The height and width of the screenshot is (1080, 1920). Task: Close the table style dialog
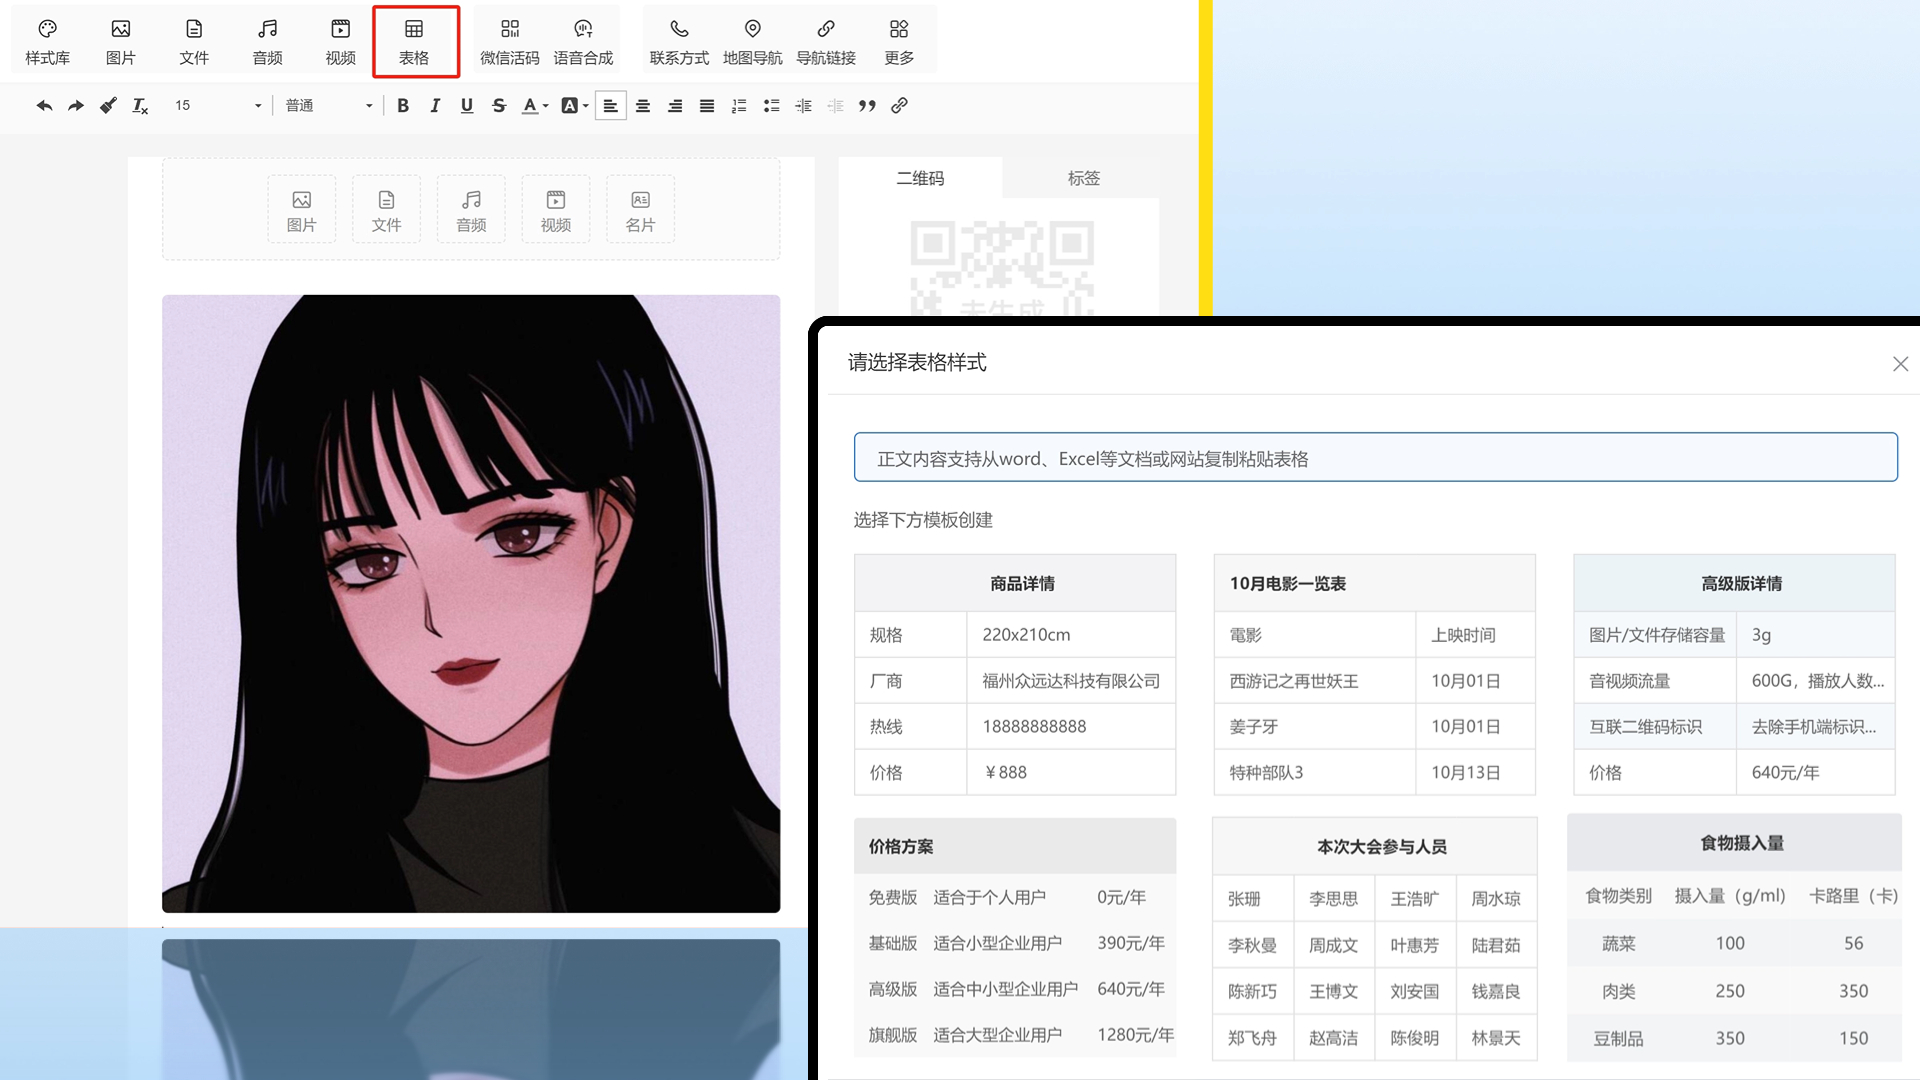point(1900,364)
